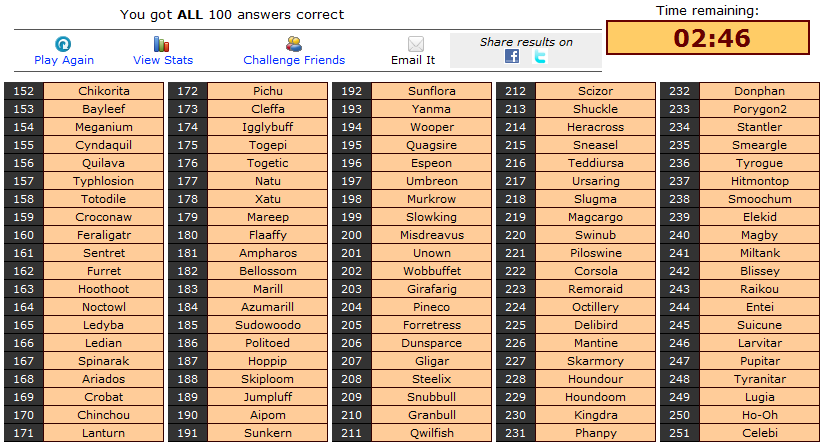Share results on Twitter

[540, 56]
